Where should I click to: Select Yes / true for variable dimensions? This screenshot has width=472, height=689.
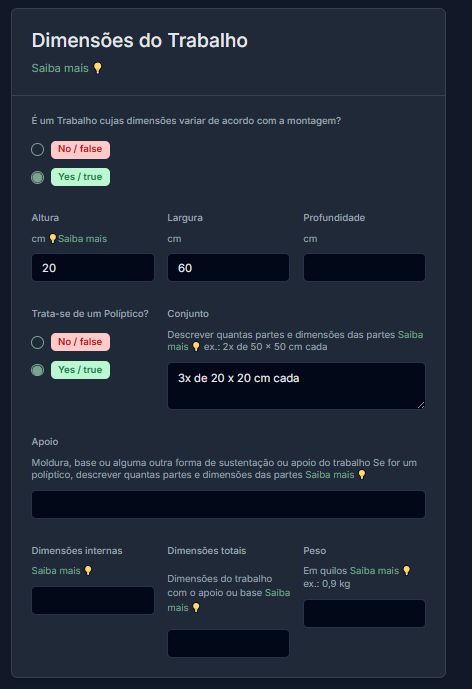[37, 177]
